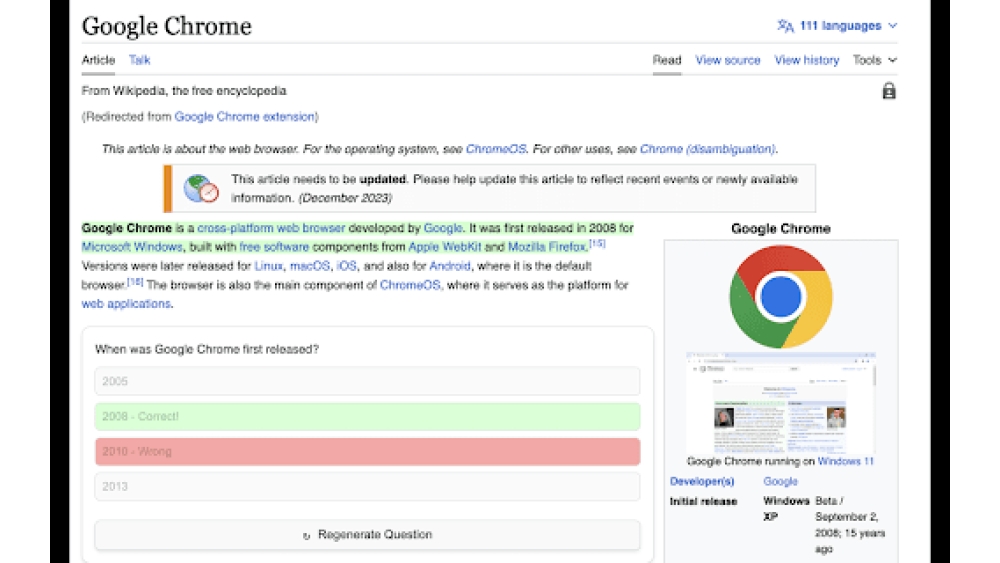The height and width of the screenshot is (563, 1000).
Task: Choose the 2005 answer option
Action: [x=367, y=381]
